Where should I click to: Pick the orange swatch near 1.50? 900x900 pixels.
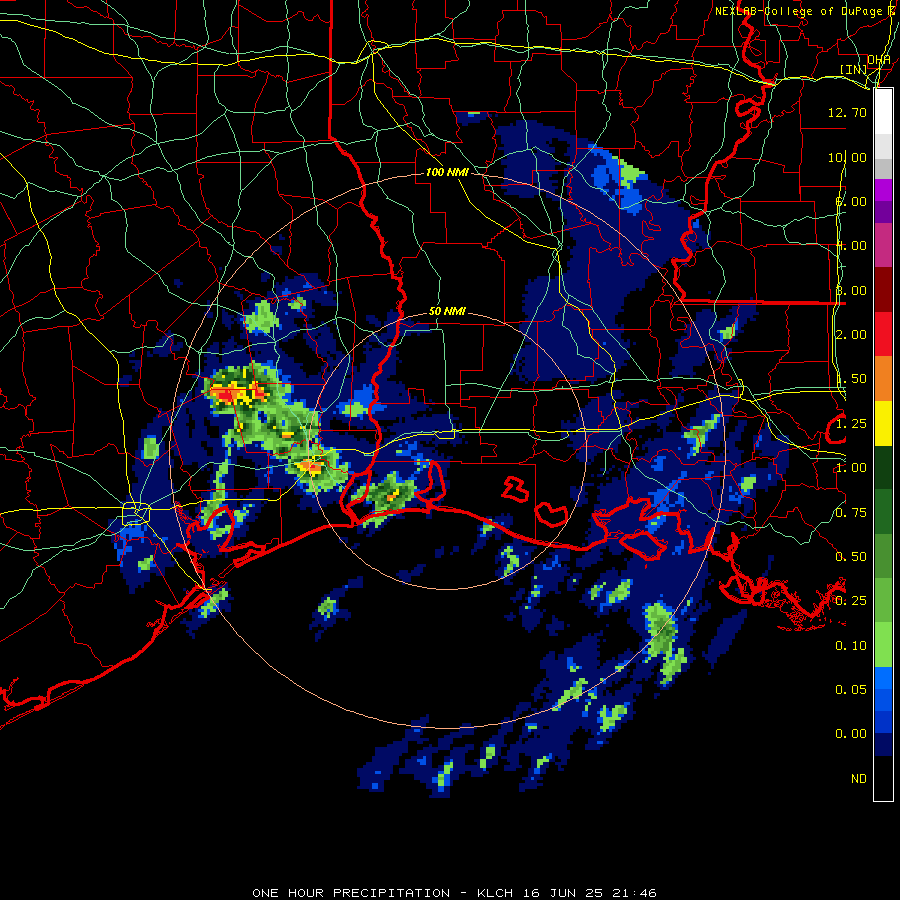[883, 379]
